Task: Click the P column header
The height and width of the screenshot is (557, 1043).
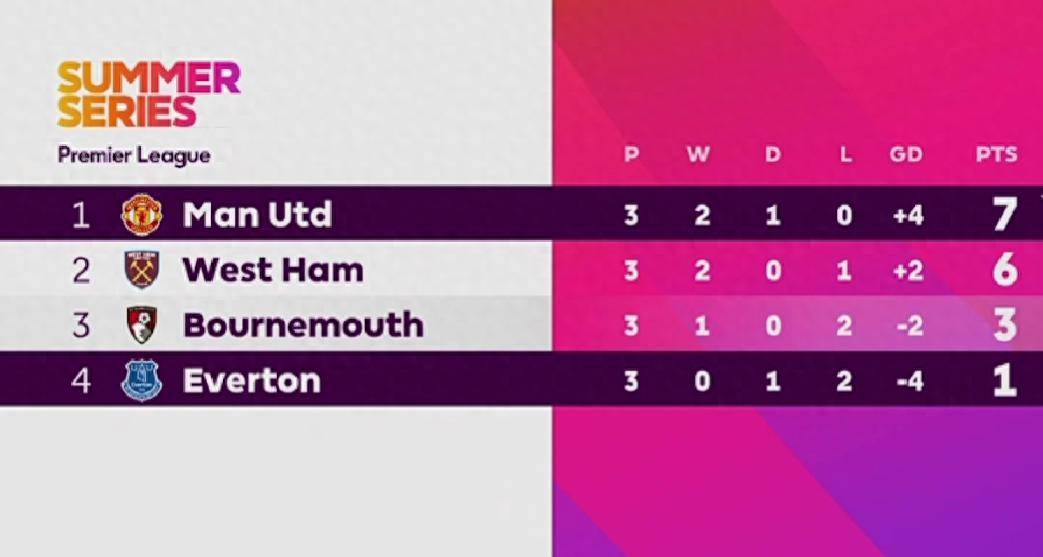Action: click(631, 155)
